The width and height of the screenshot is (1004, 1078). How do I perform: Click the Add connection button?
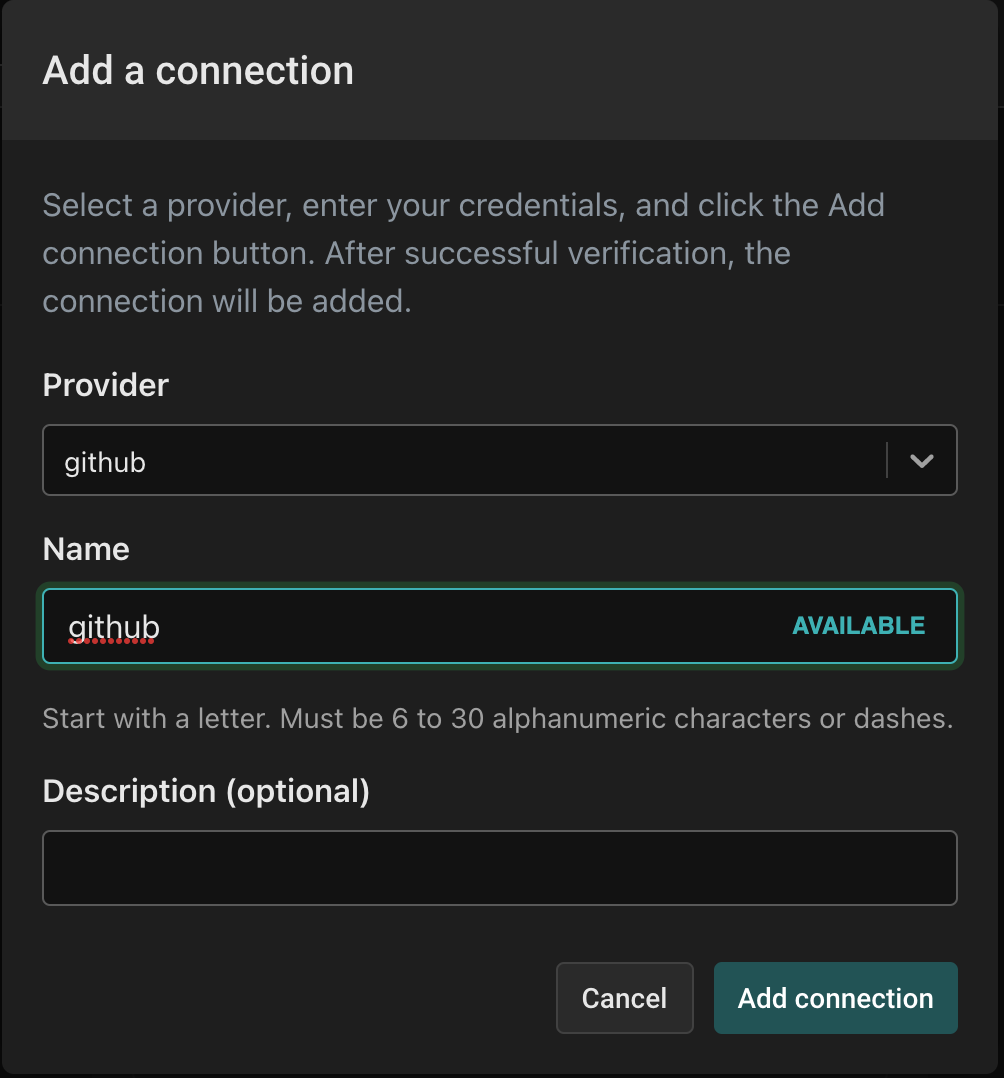[x=836, y=998]
